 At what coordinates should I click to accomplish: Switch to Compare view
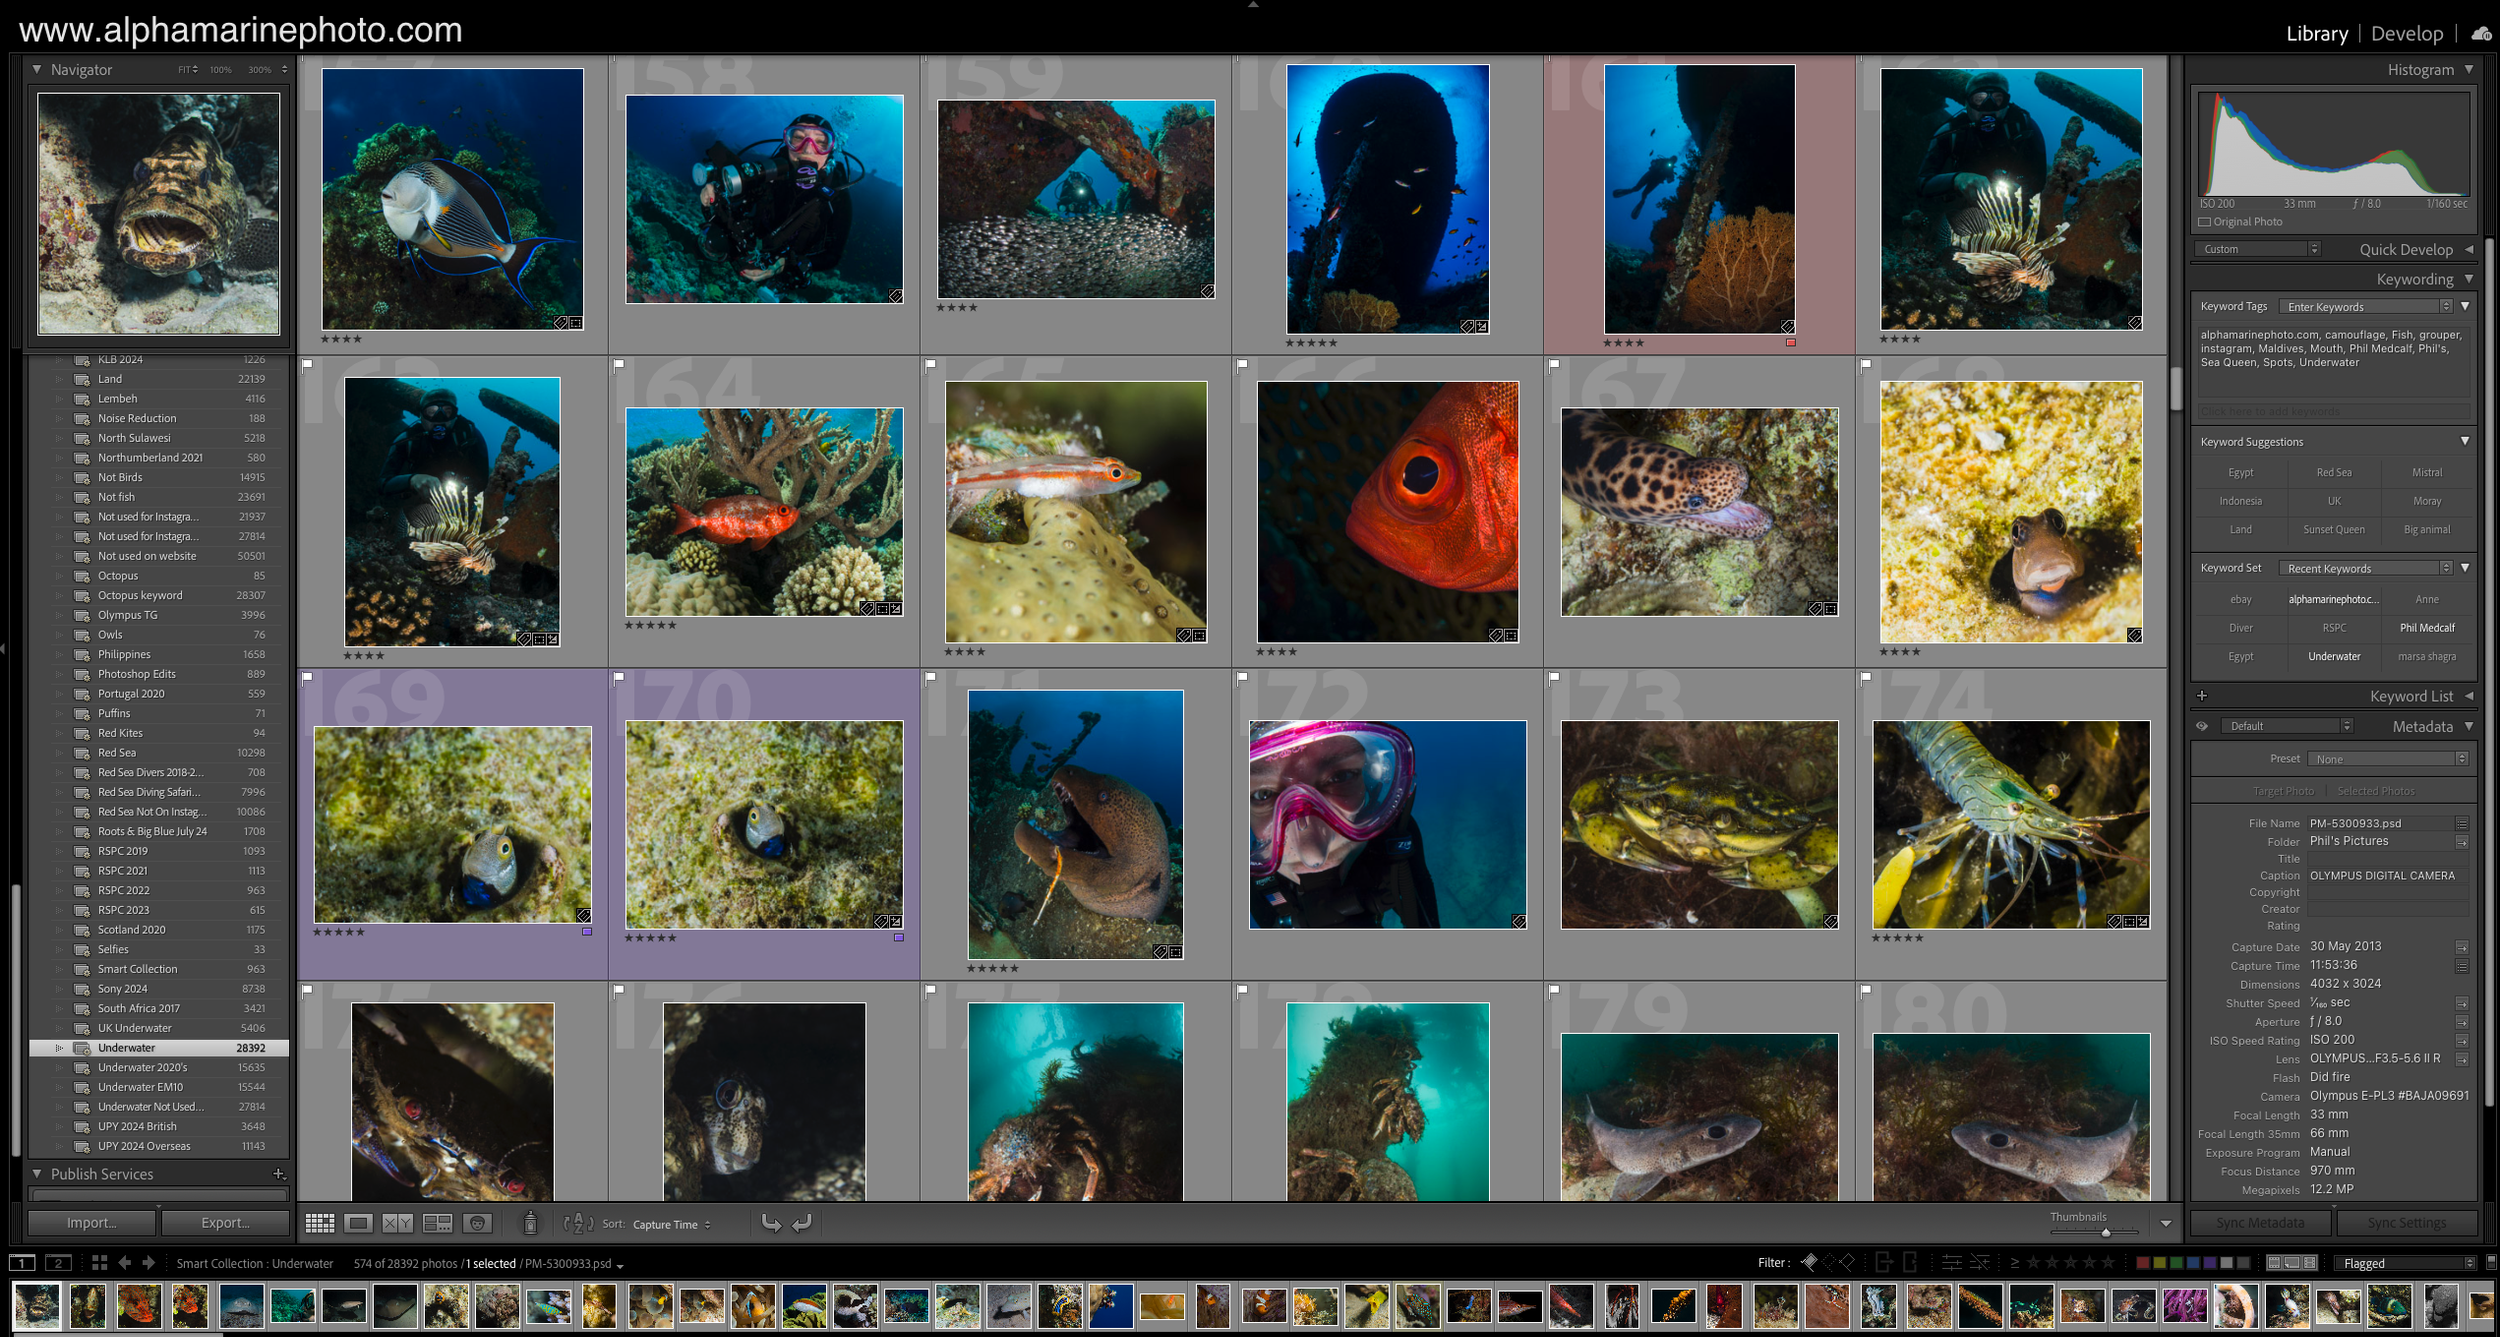[395, 1223]
